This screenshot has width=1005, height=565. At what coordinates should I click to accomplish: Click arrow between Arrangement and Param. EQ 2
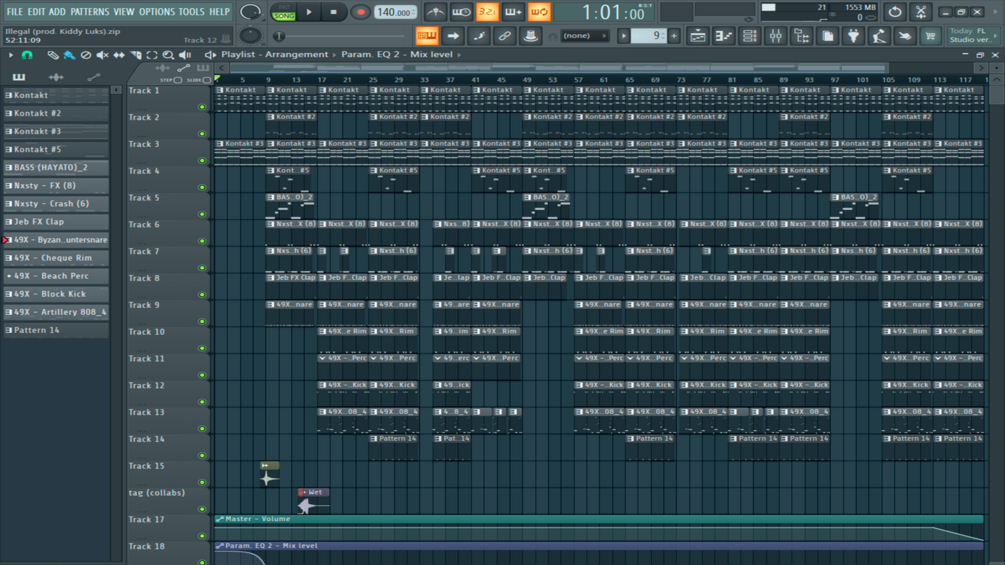click(x=334, y=54)
